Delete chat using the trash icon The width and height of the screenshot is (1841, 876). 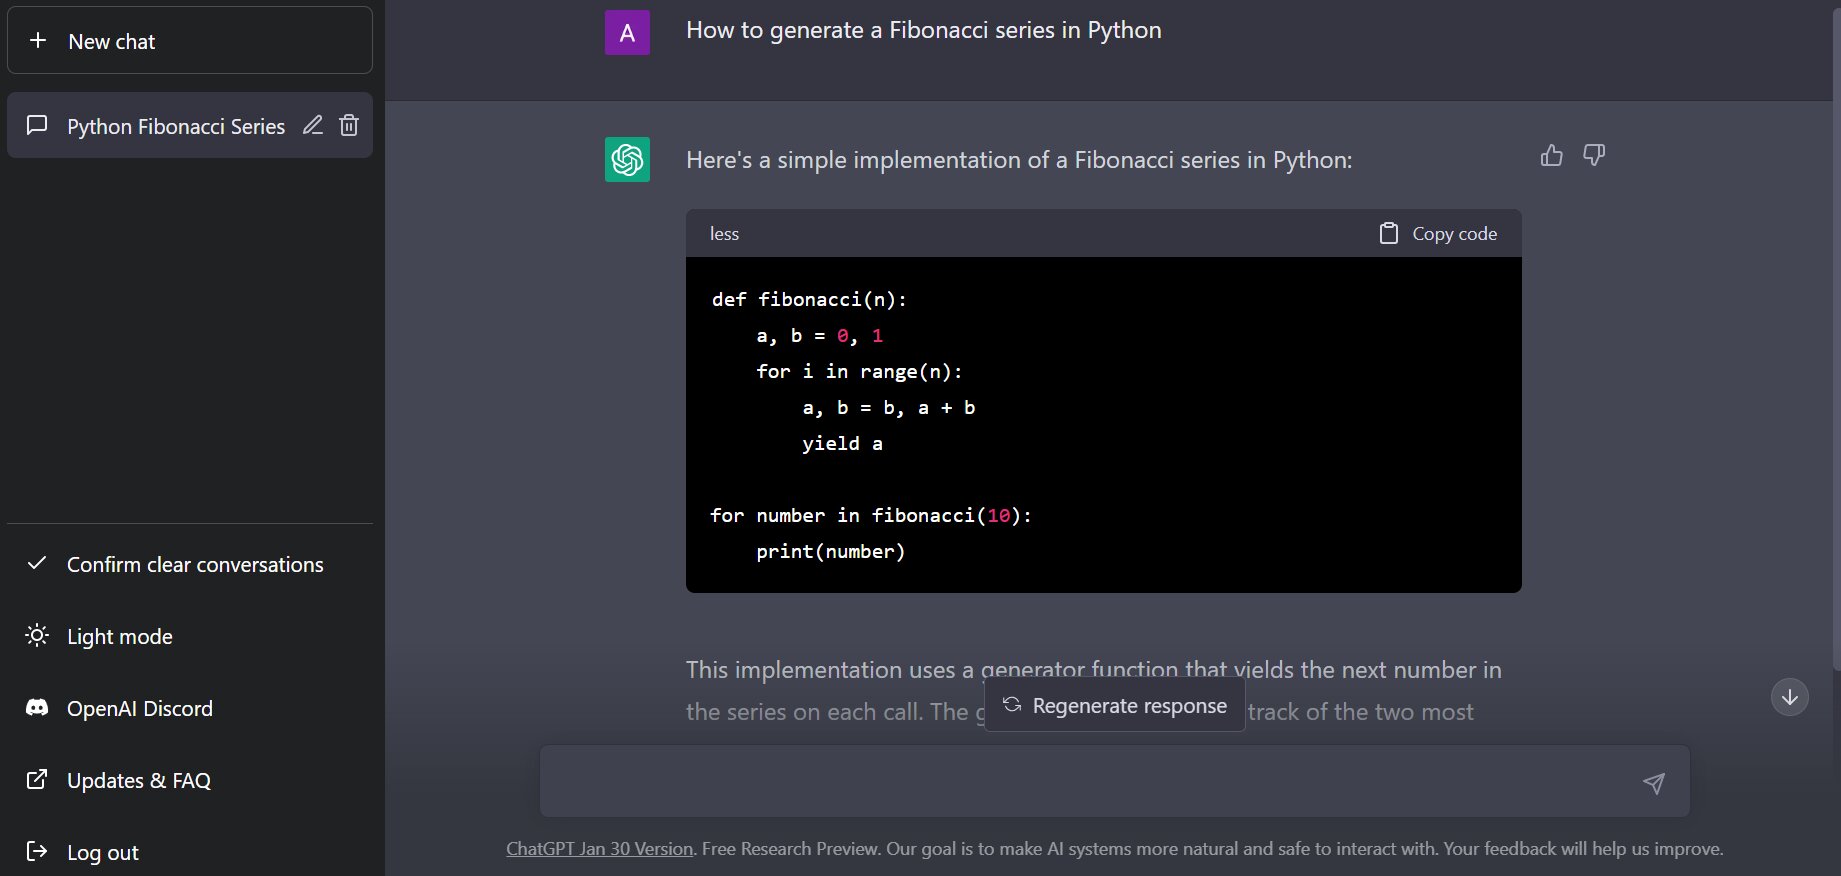click(349, 125)
